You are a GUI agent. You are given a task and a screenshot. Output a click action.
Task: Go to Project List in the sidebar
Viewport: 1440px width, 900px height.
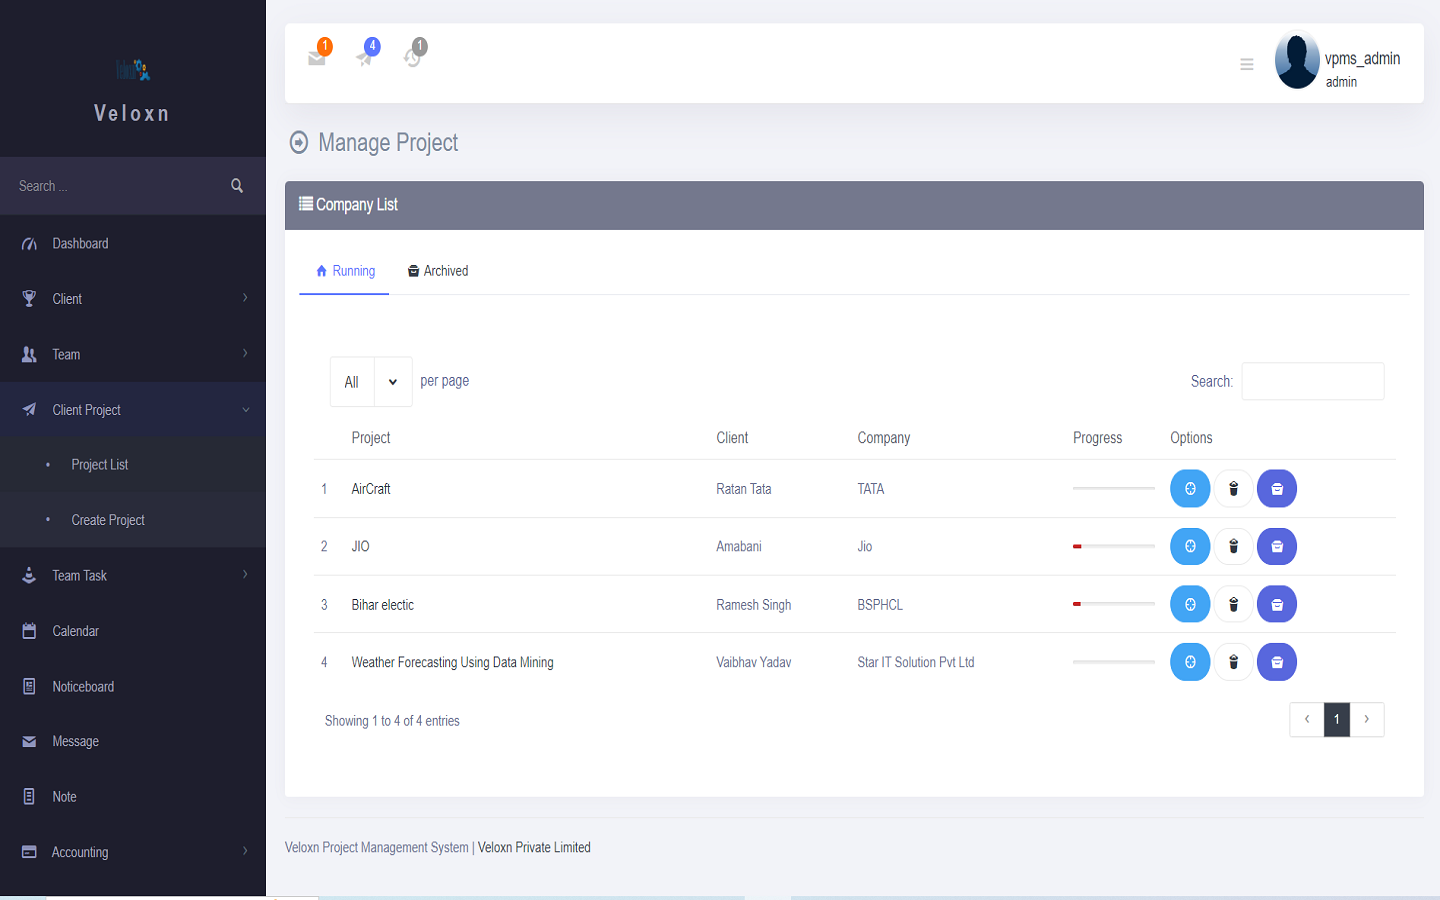tap(99, 464)
